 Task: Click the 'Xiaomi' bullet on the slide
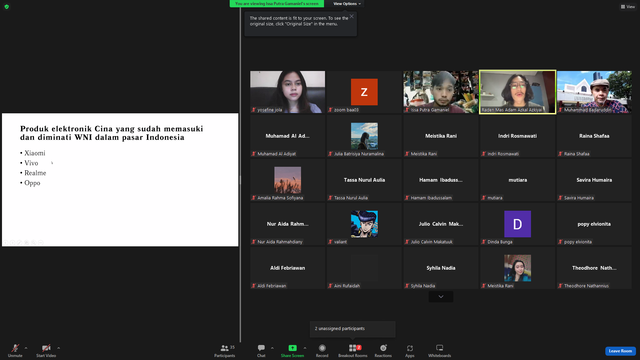pyautogui.click(x=35, y=153)
